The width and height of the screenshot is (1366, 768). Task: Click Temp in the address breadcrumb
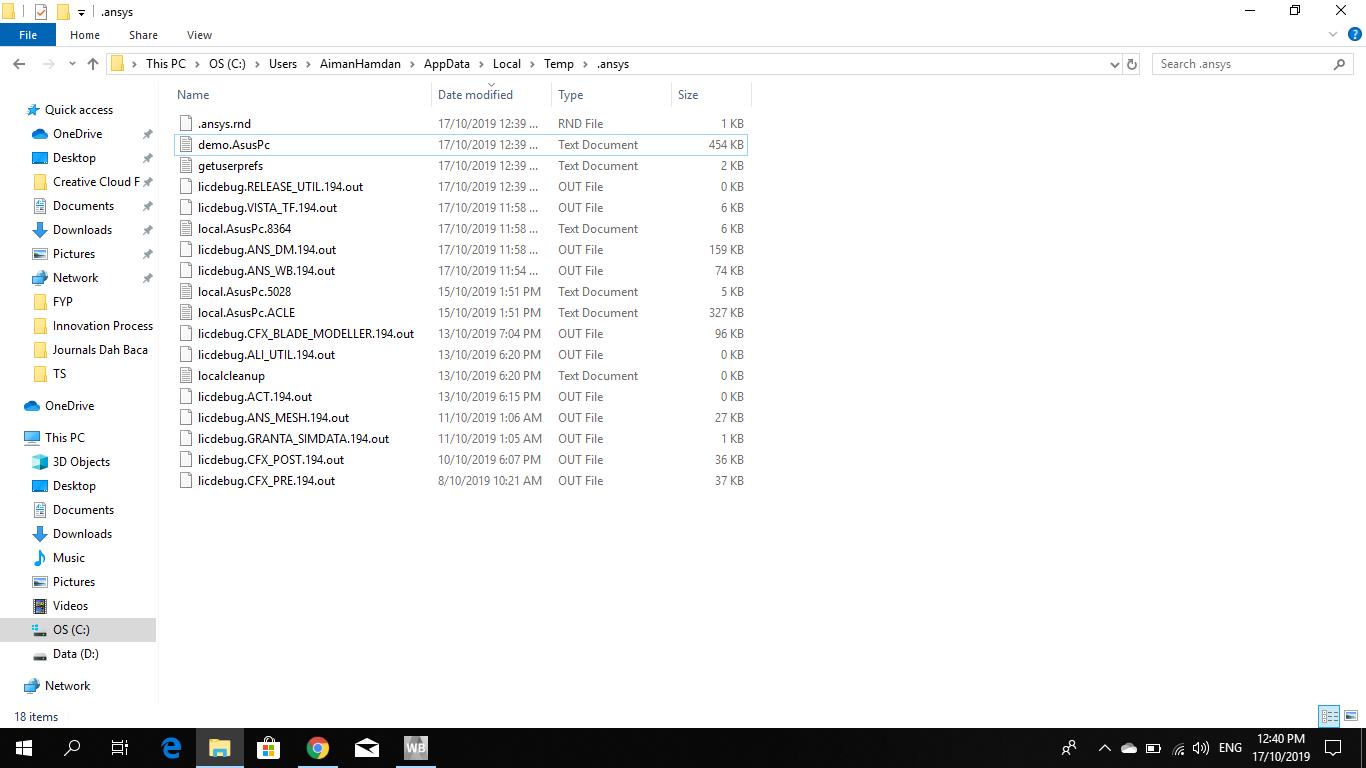tap(559, 64)
